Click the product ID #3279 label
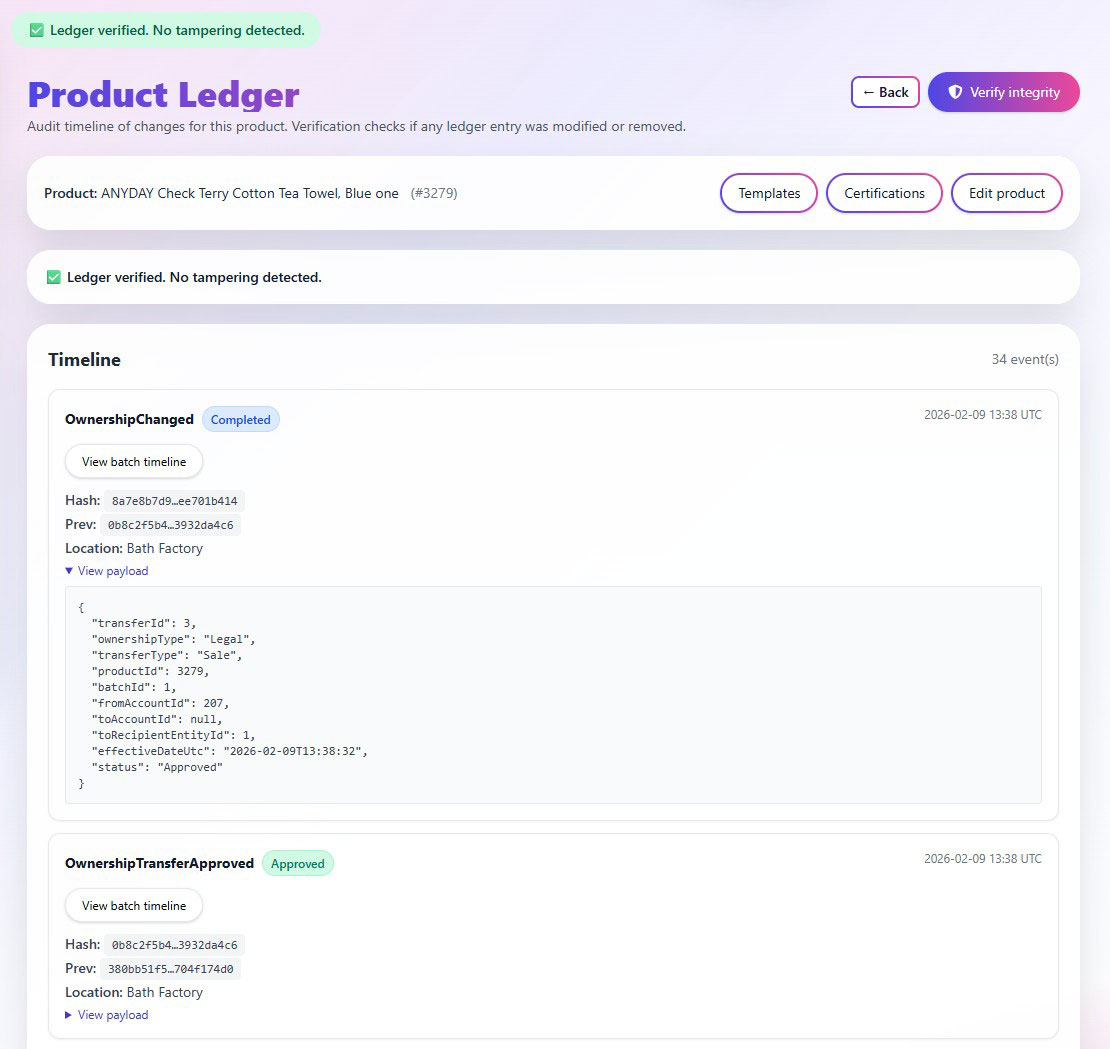The height and width of the screenshot is (1049, 1110). pyautogui.click(x=434, y=193)
